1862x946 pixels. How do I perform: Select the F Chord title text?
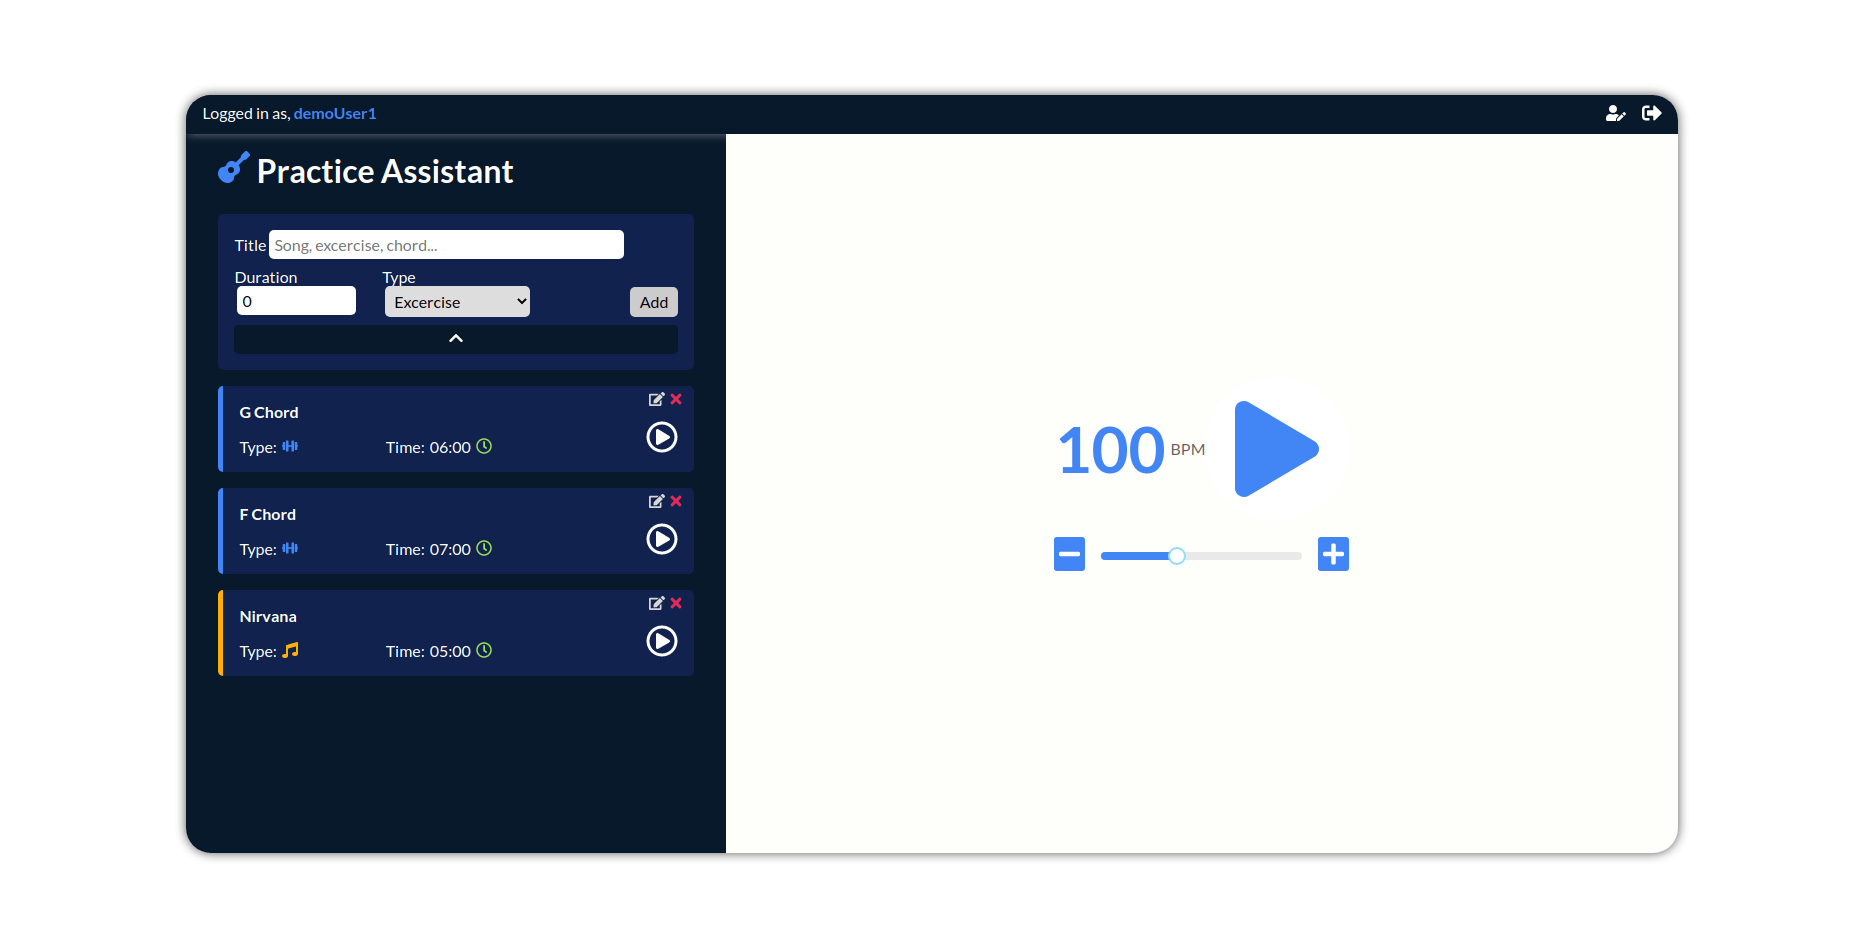(x=268, y=514)
